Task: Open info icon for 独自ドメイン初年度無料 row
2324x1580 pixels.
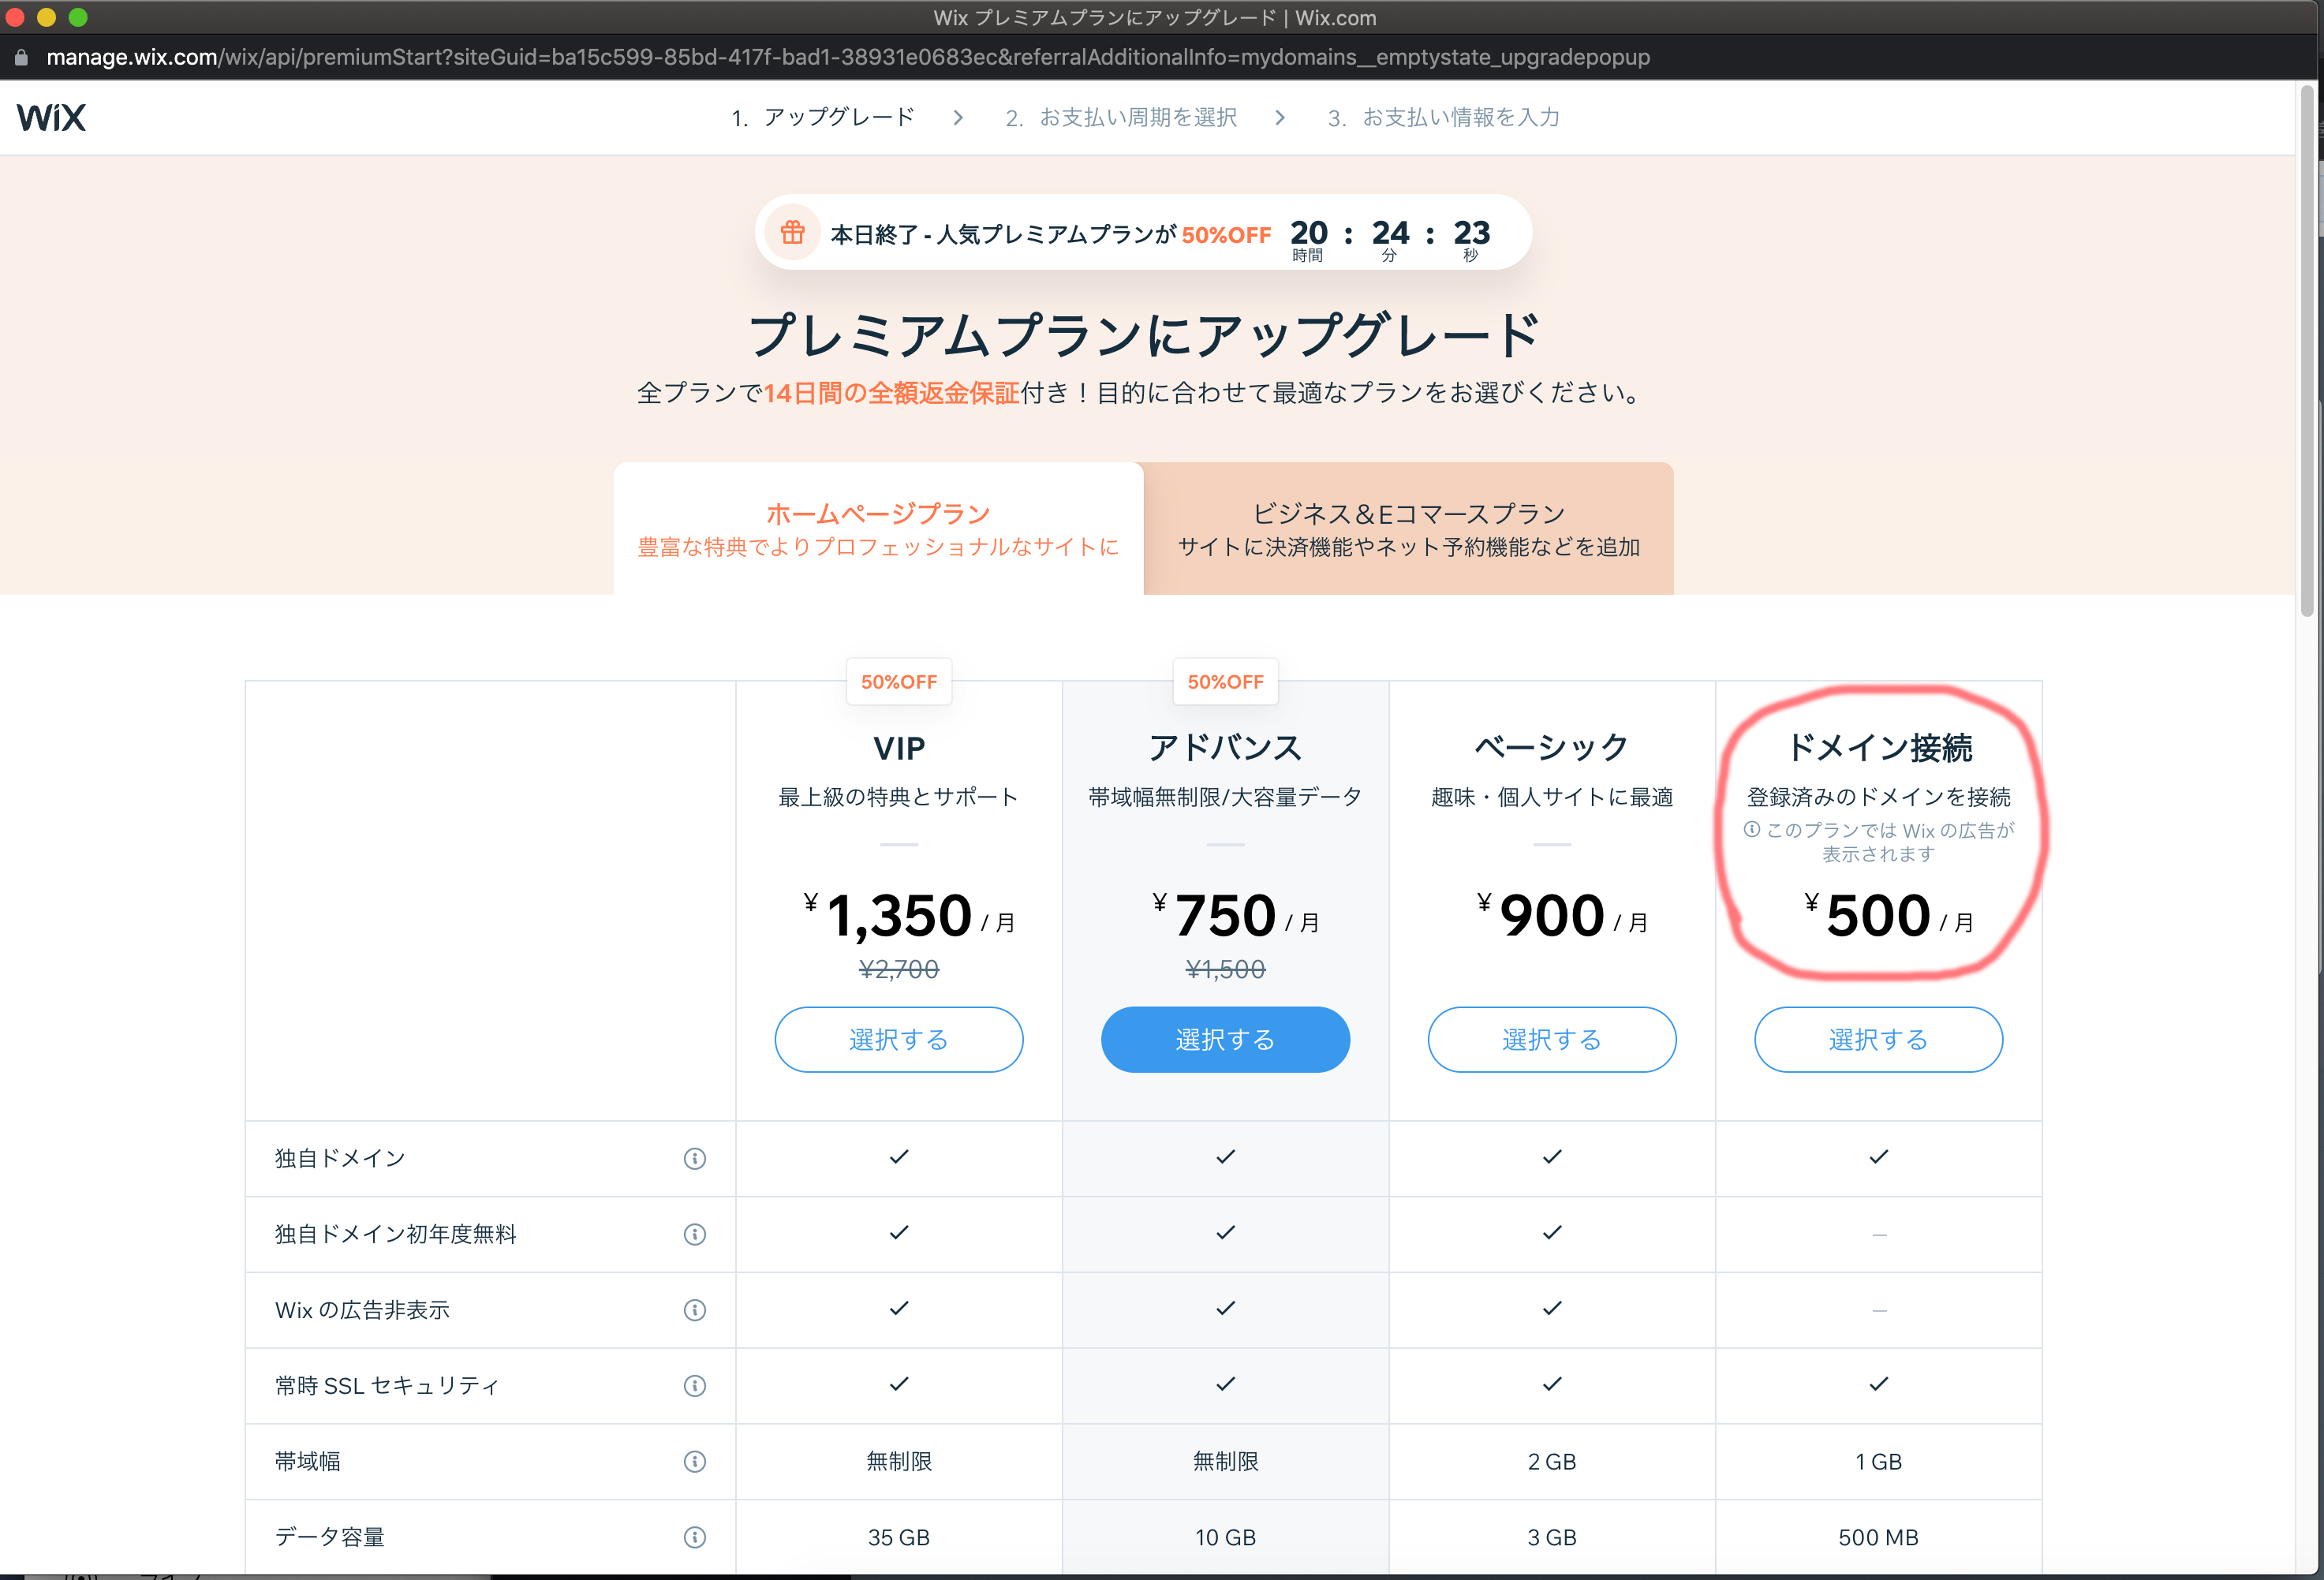Action: coord(695,1234)
